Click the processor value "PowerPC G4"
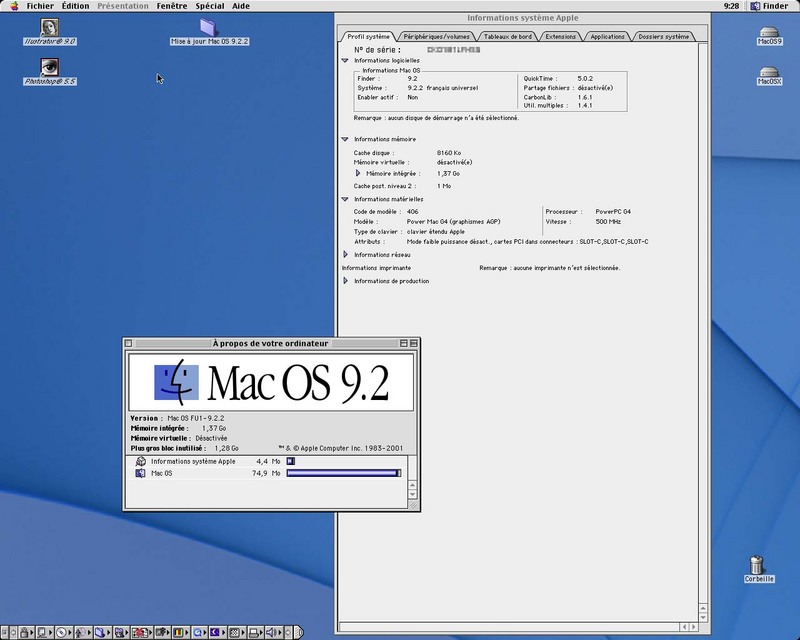 [x=613, y=211]
